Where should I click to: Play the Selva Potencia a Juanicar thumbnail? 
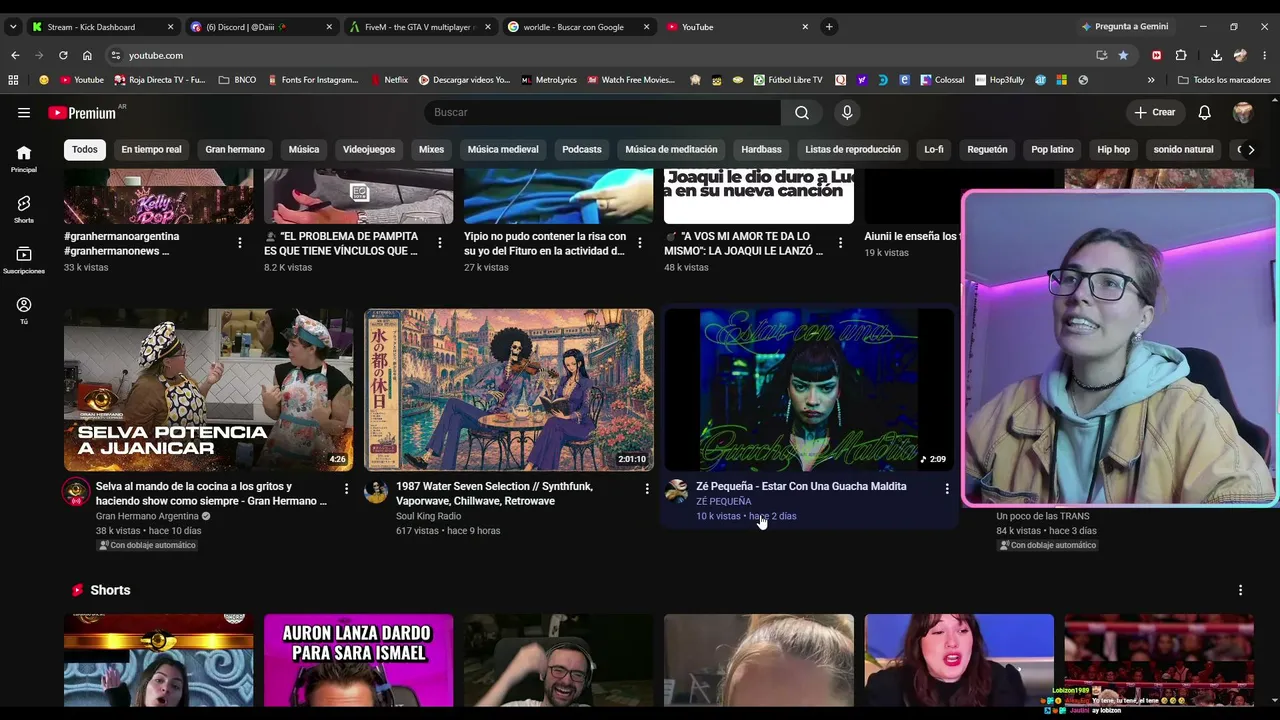click(x=208, y=390)
